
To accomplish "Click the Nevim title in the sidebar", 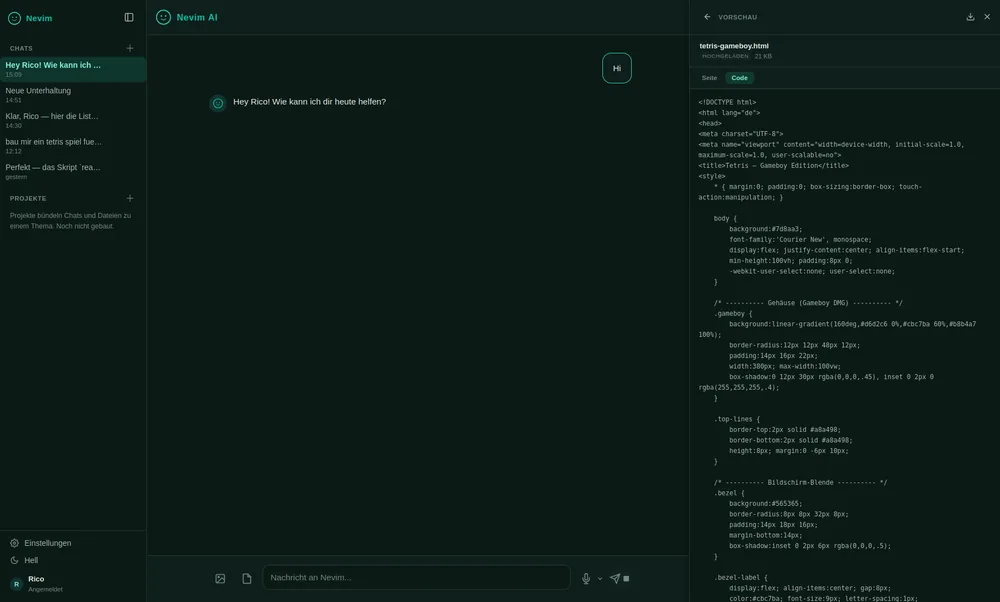I will point(39,18).
